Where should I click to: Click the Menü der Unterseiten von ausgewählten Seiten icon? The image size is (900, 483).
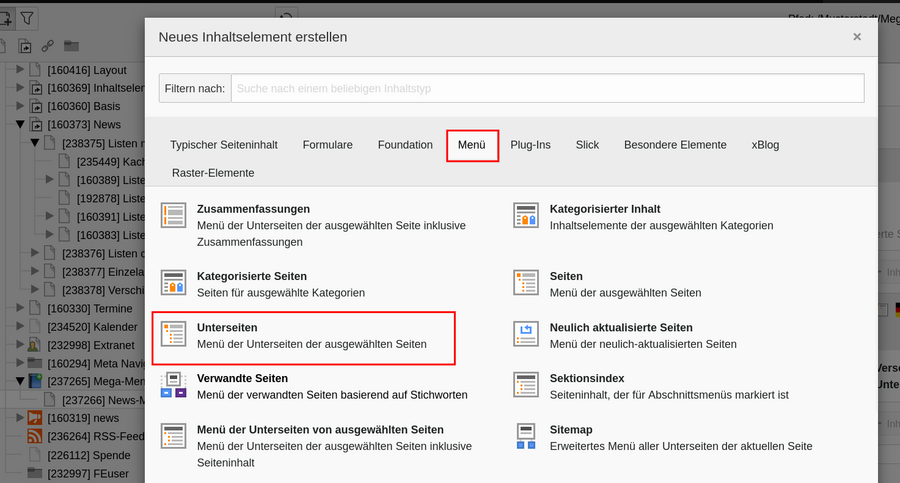pyautogui.click(x=173, y=436)
